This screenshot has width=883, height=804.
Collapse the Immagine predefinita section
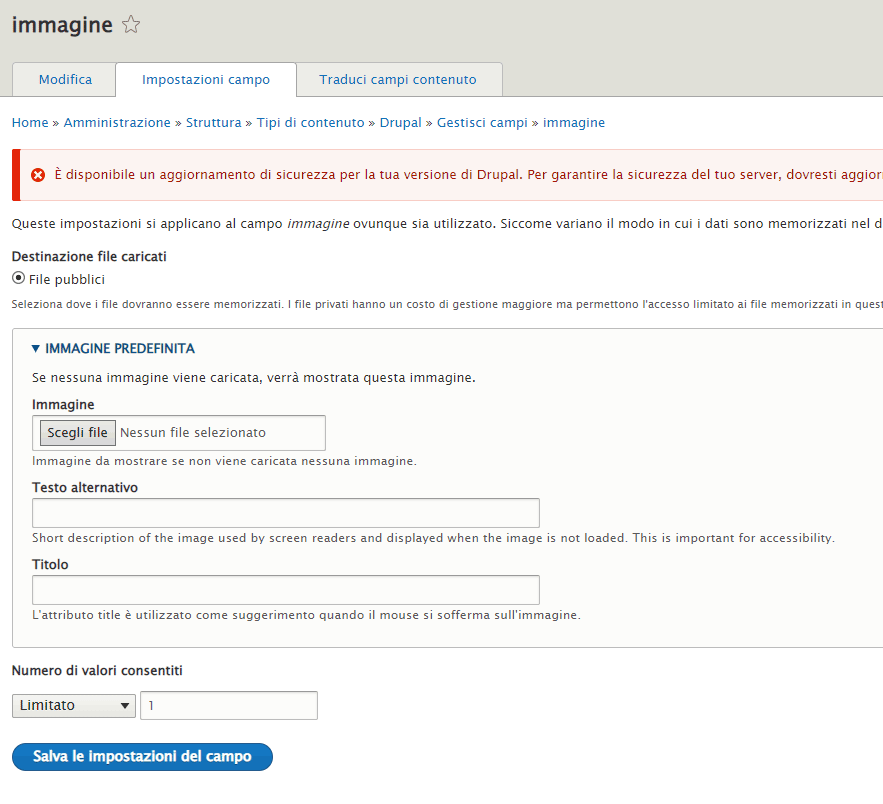(113, 349)
